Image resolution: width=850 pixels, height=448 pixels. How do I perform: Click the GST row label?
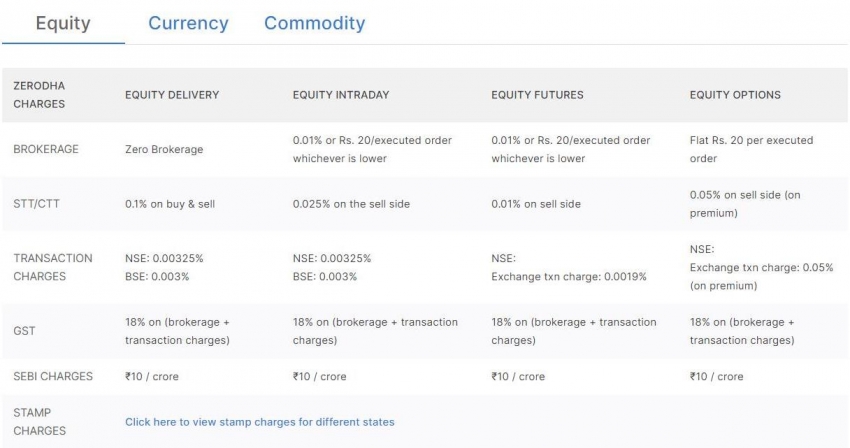(x=24, y=331)
